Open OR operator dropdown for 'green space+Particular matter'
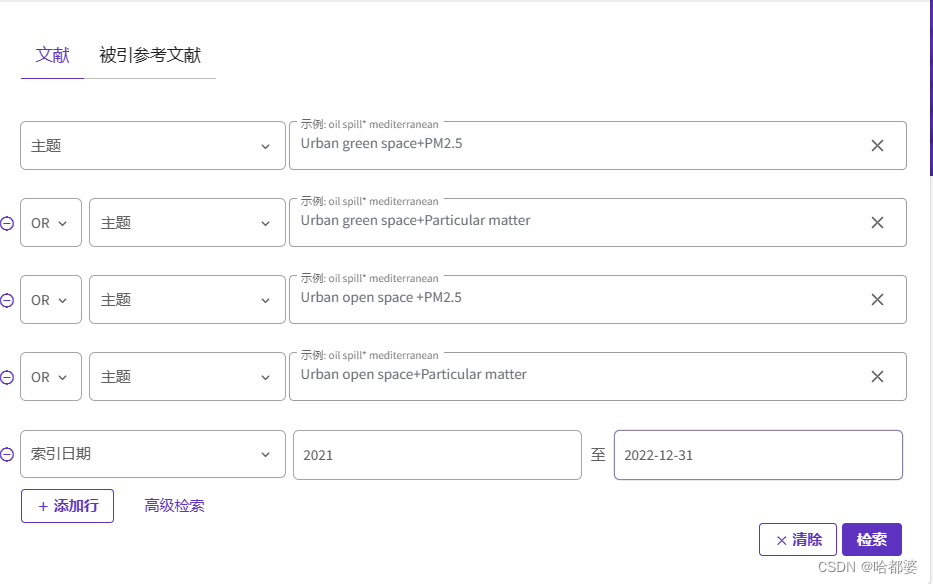 point(51,223)
